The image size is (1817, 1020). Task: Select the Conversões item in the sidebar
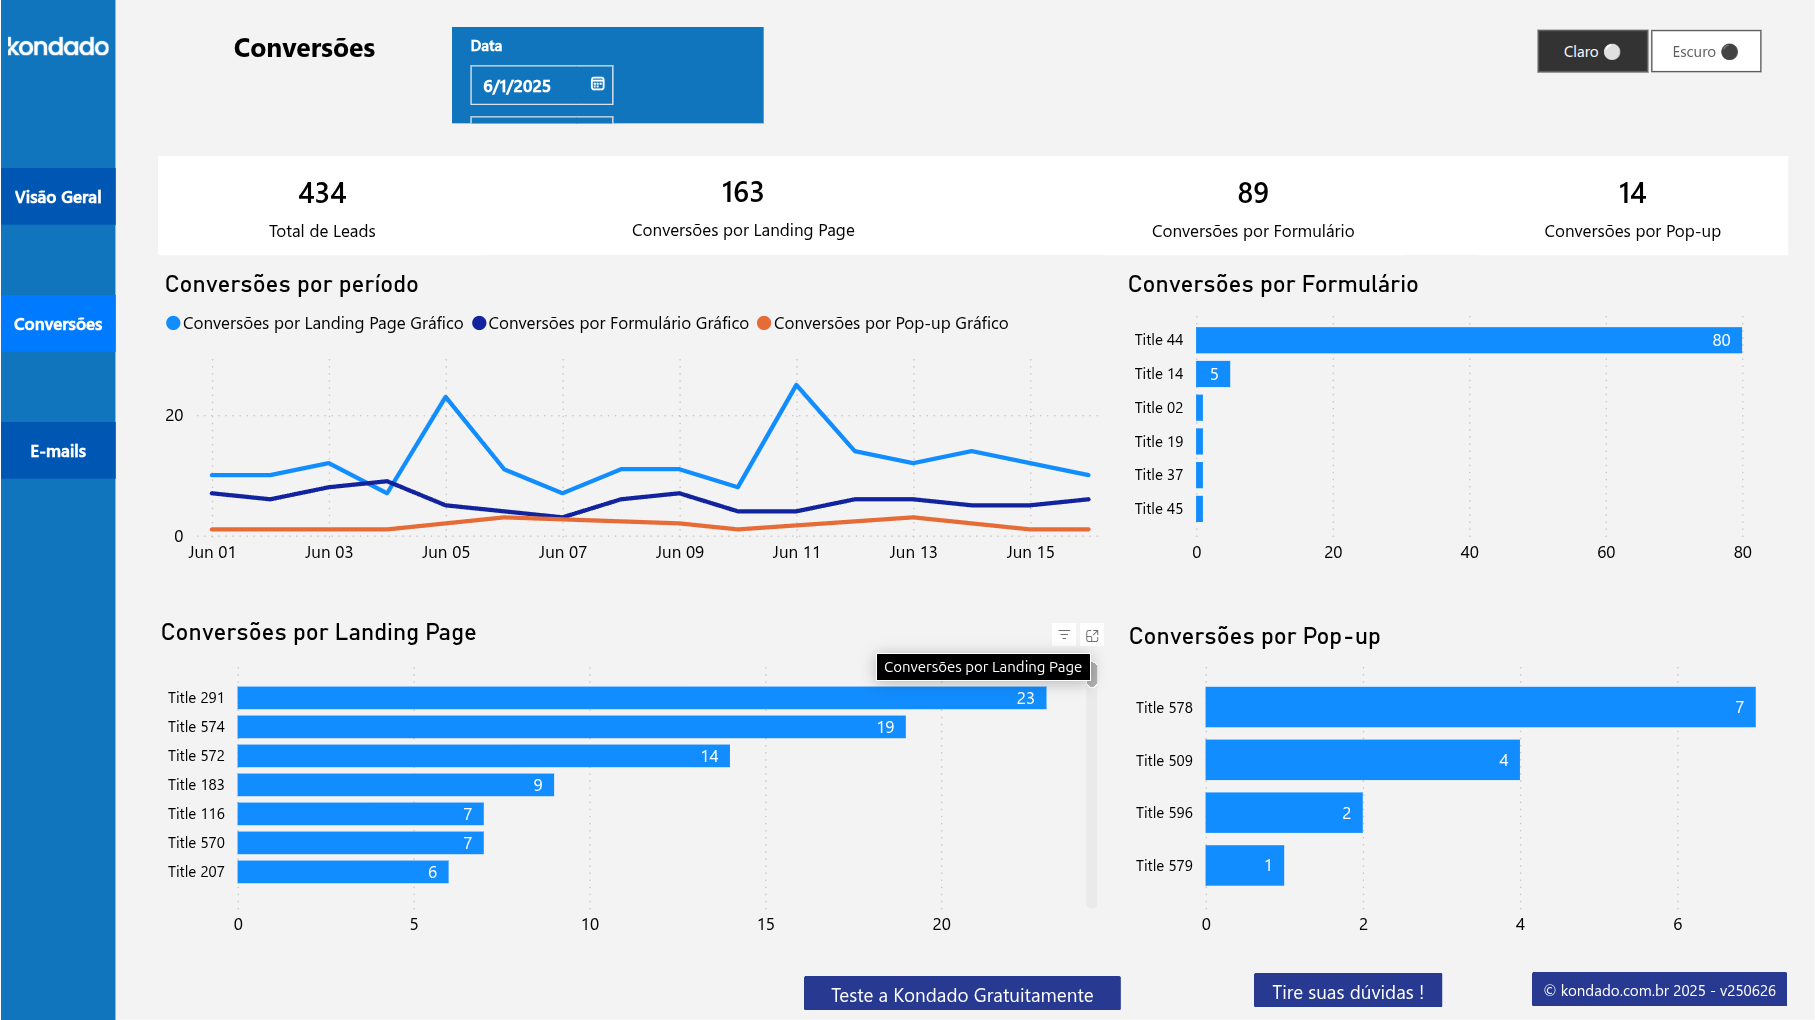pos(57,323)
